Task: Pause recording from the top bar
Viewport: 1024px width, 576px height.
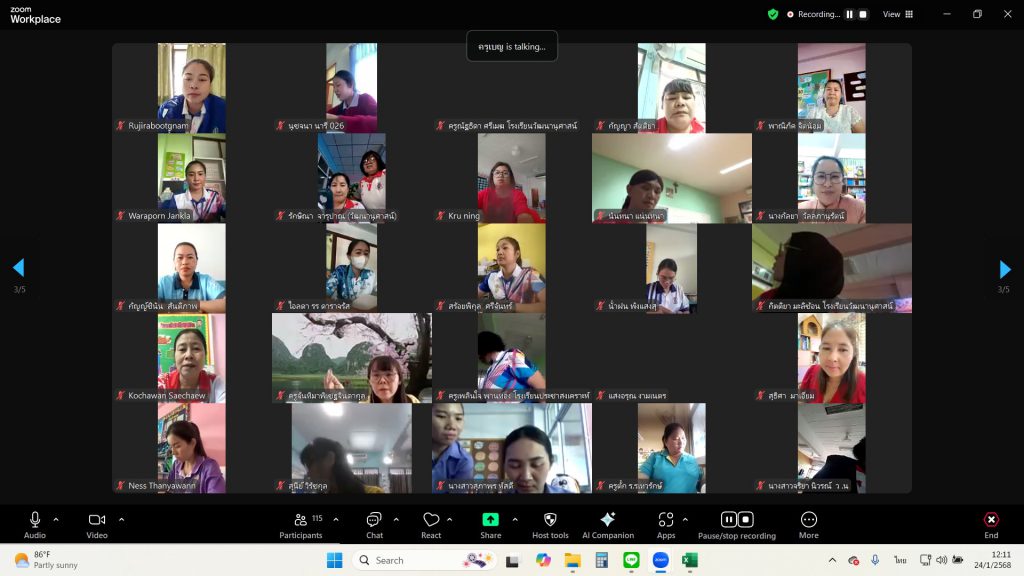Action: pos(850,14)
